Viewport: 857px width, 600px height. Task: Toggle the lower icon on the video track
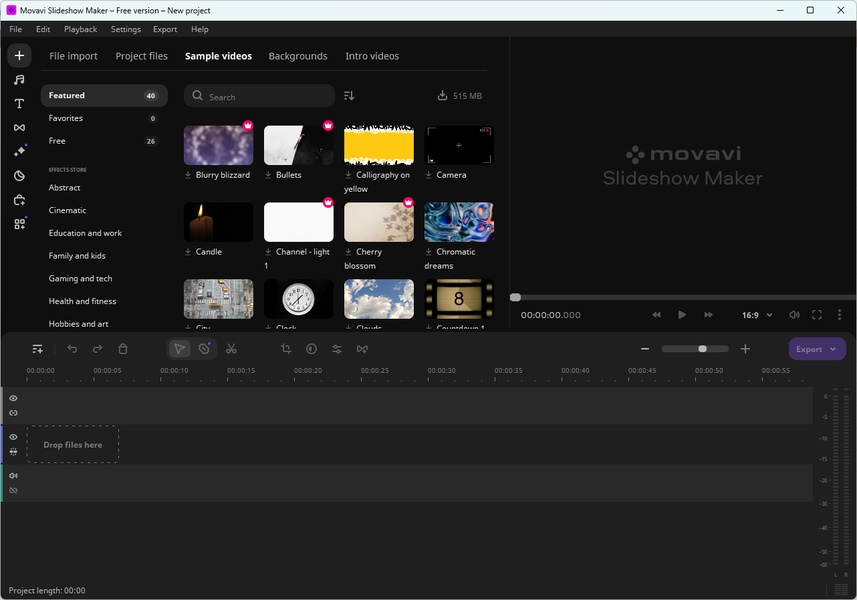coord(14,452)
